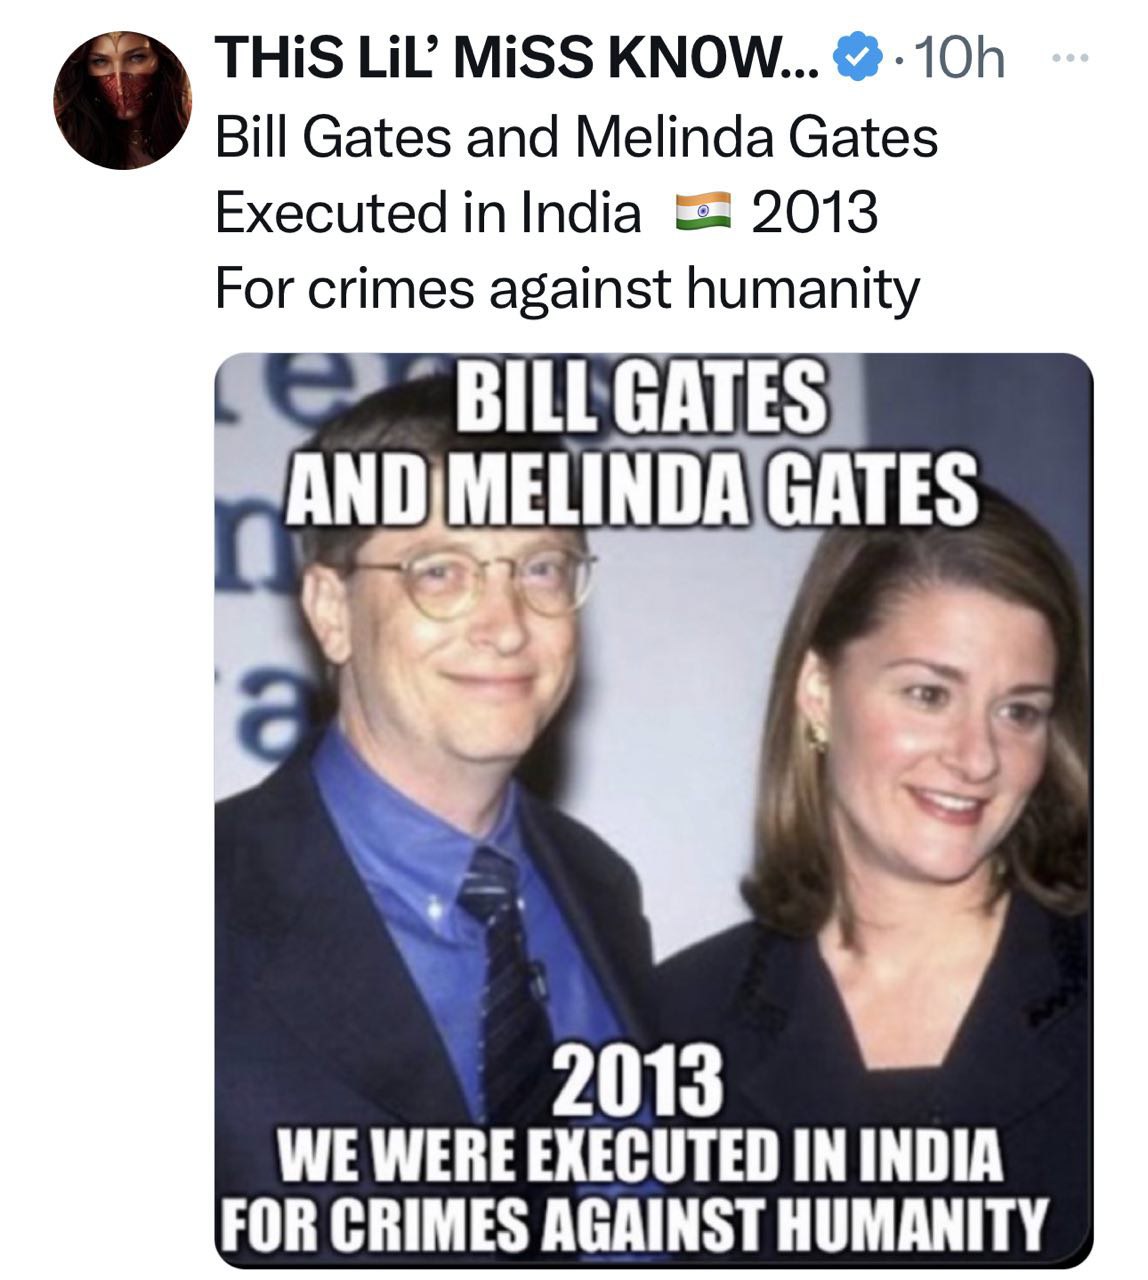Click the 2013 text after the flag
Viewport: 1148px width, 1280px height.
point(814,213)
